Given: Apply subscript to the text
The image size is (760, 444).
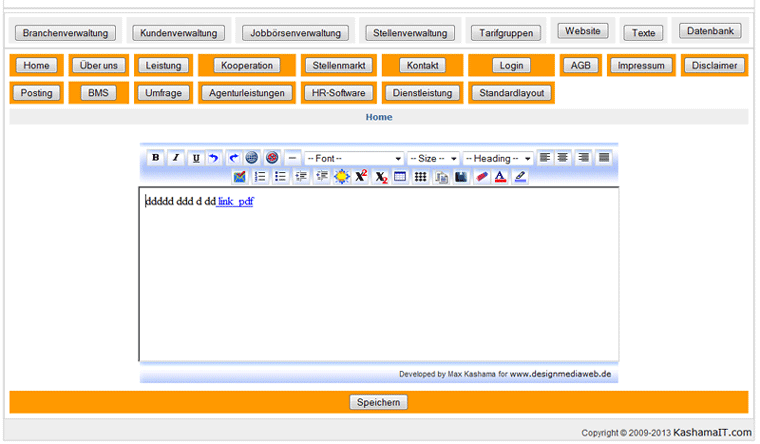Looking at the screenshot, I should 380,177.
